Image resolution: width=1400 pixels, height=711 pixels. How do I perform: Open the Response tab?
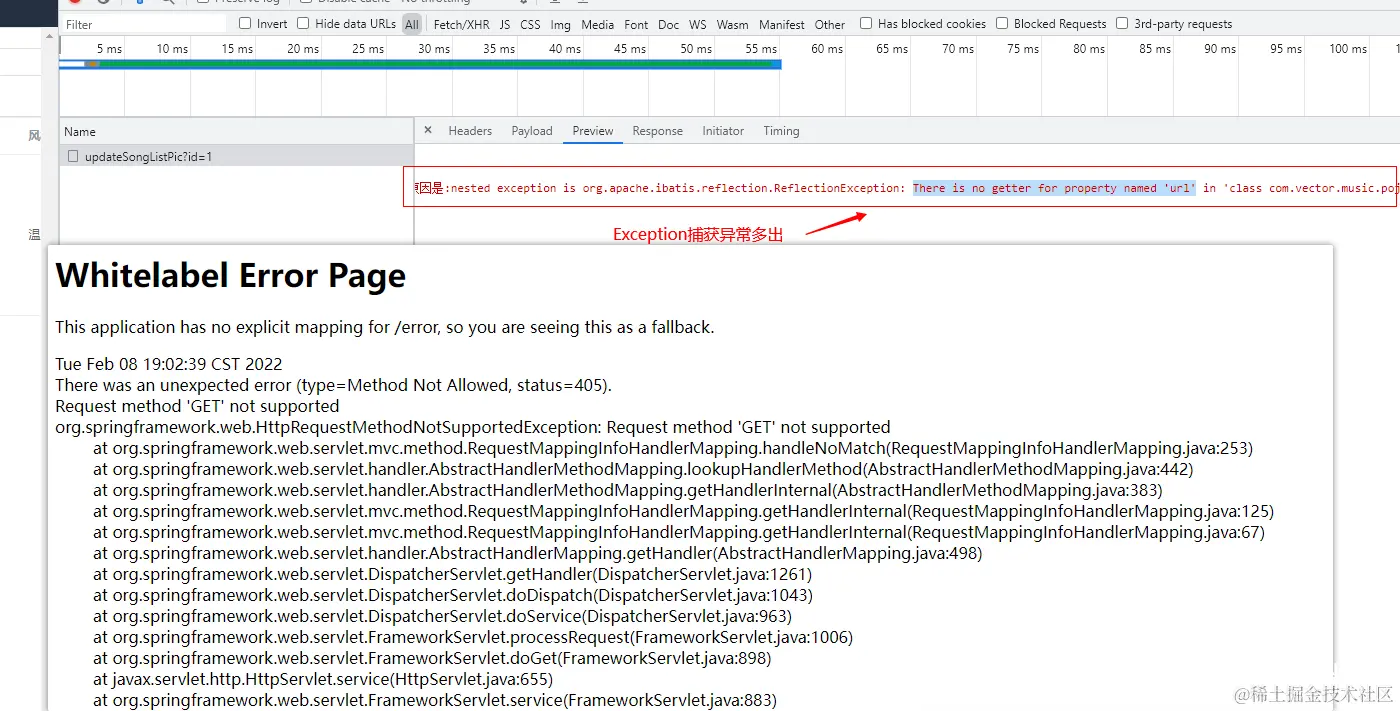point(658,131)
